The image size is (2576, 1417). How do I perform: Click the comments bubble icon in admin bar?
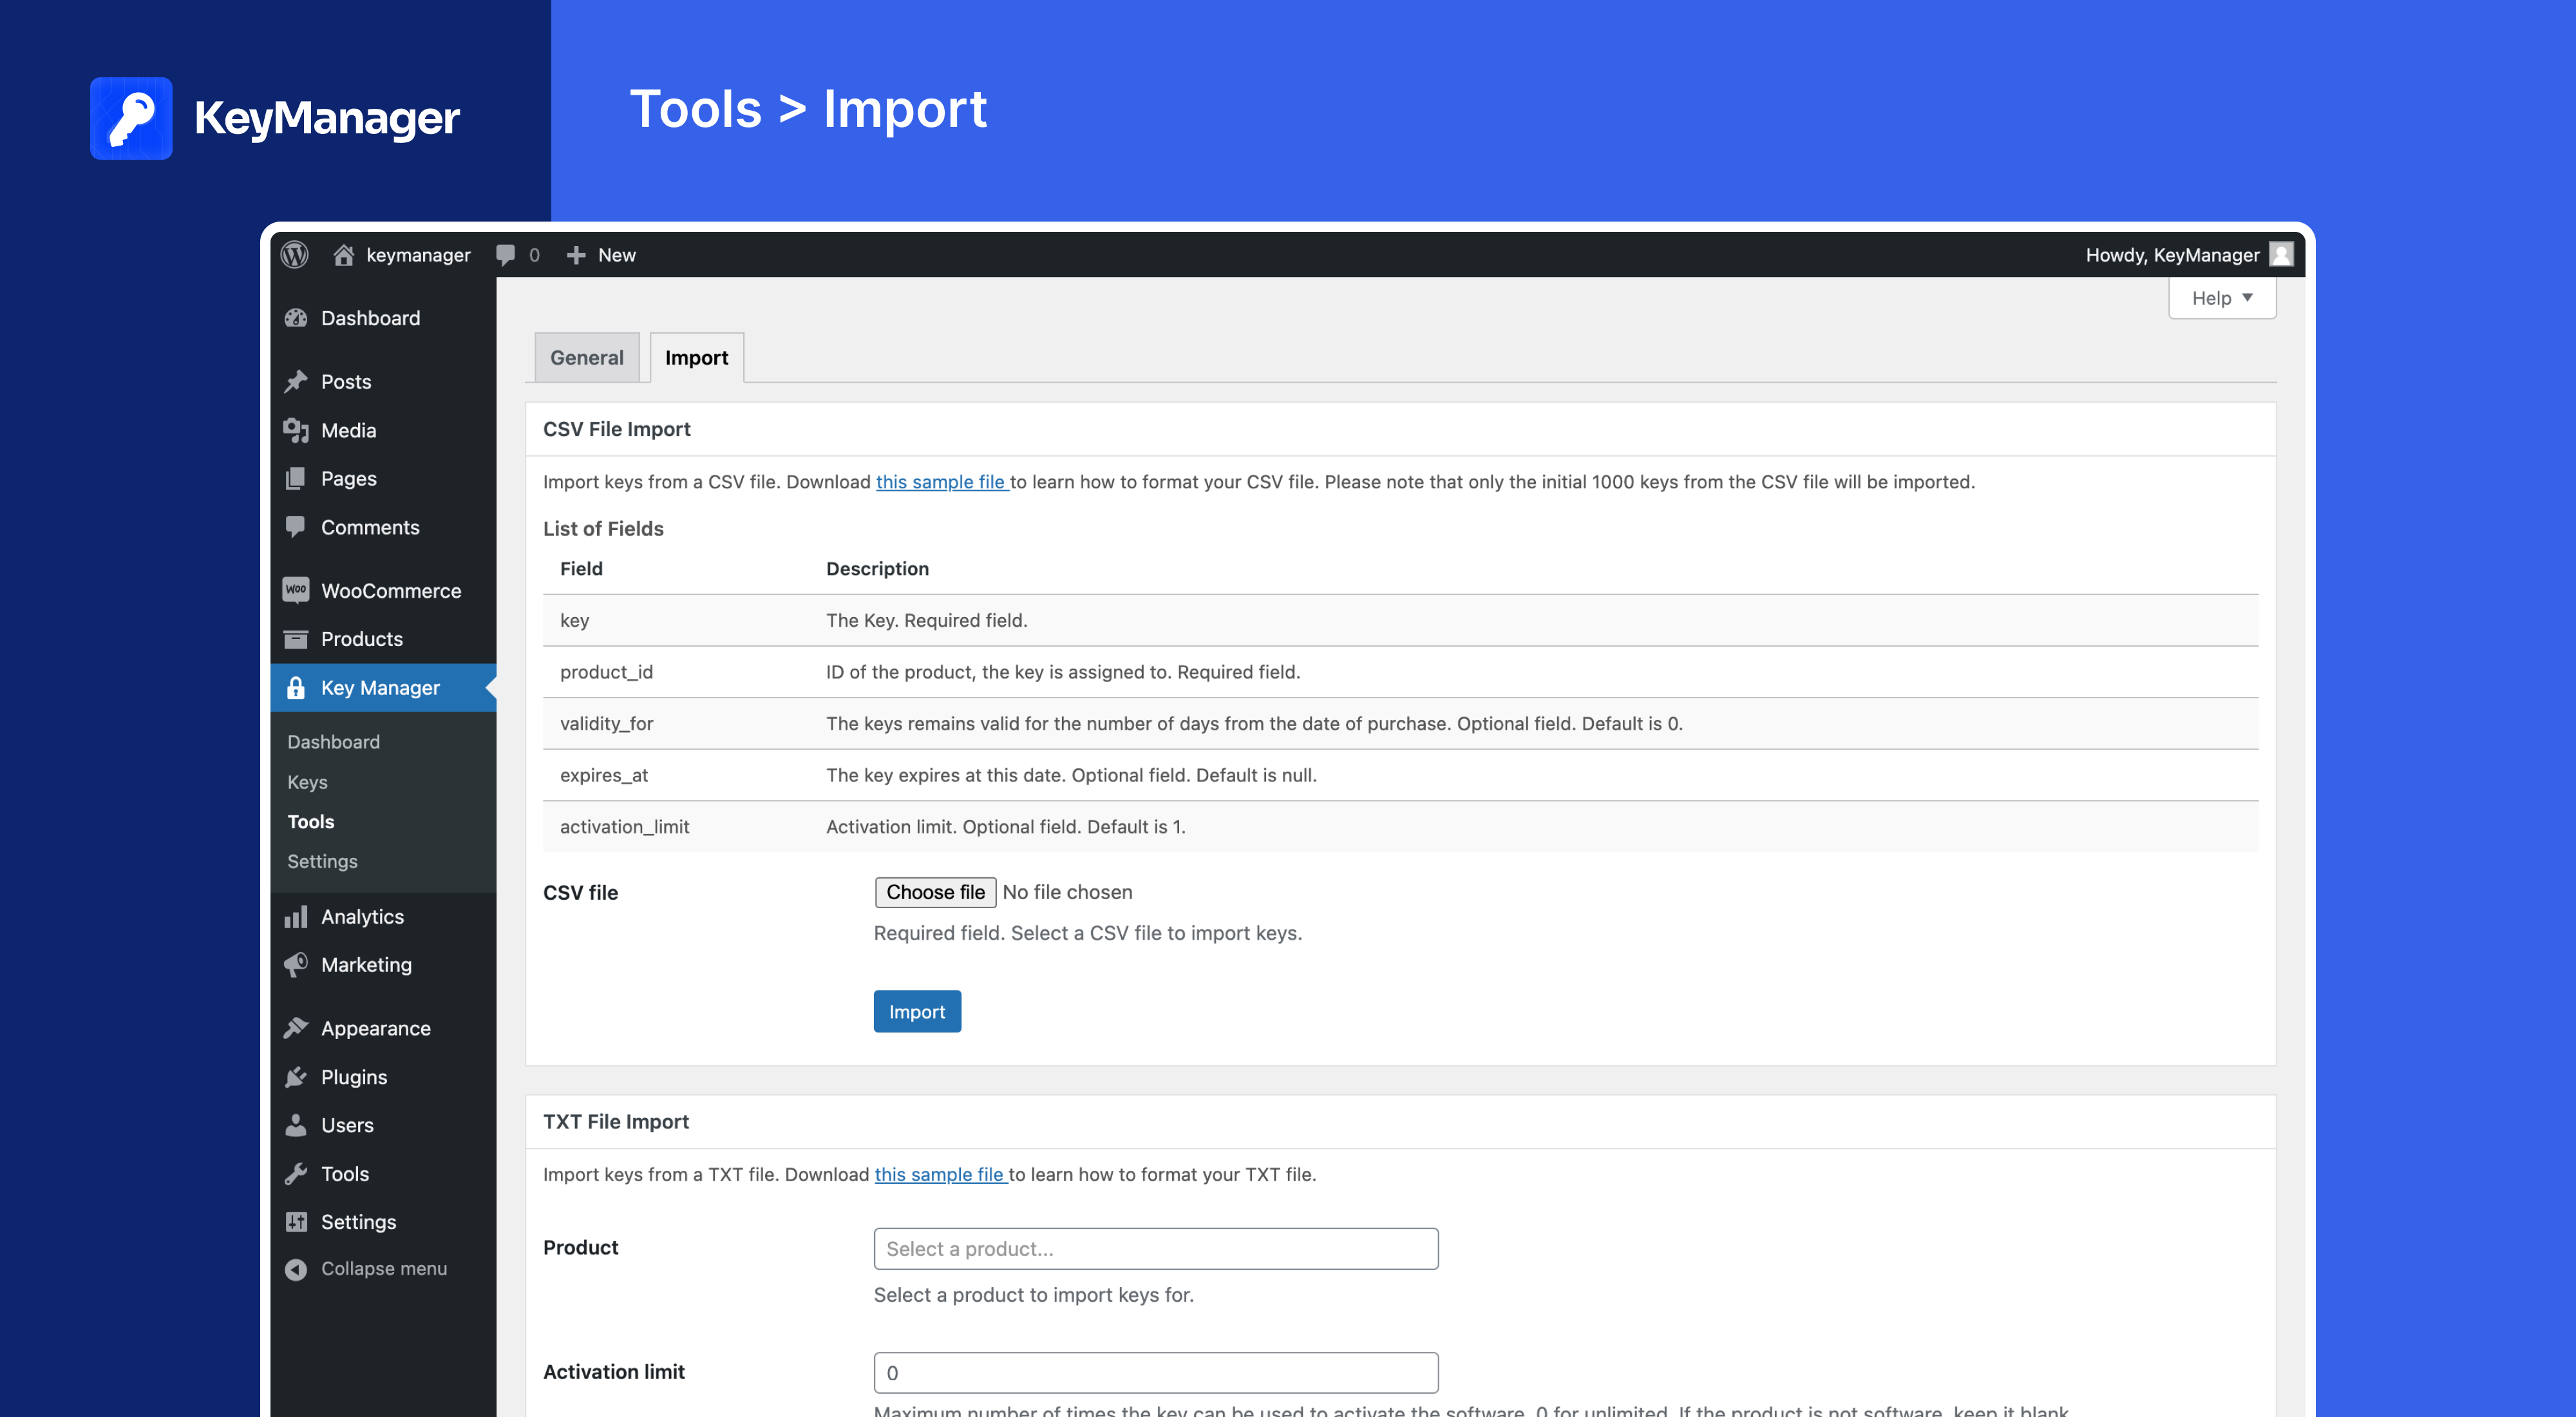(506, 255)
